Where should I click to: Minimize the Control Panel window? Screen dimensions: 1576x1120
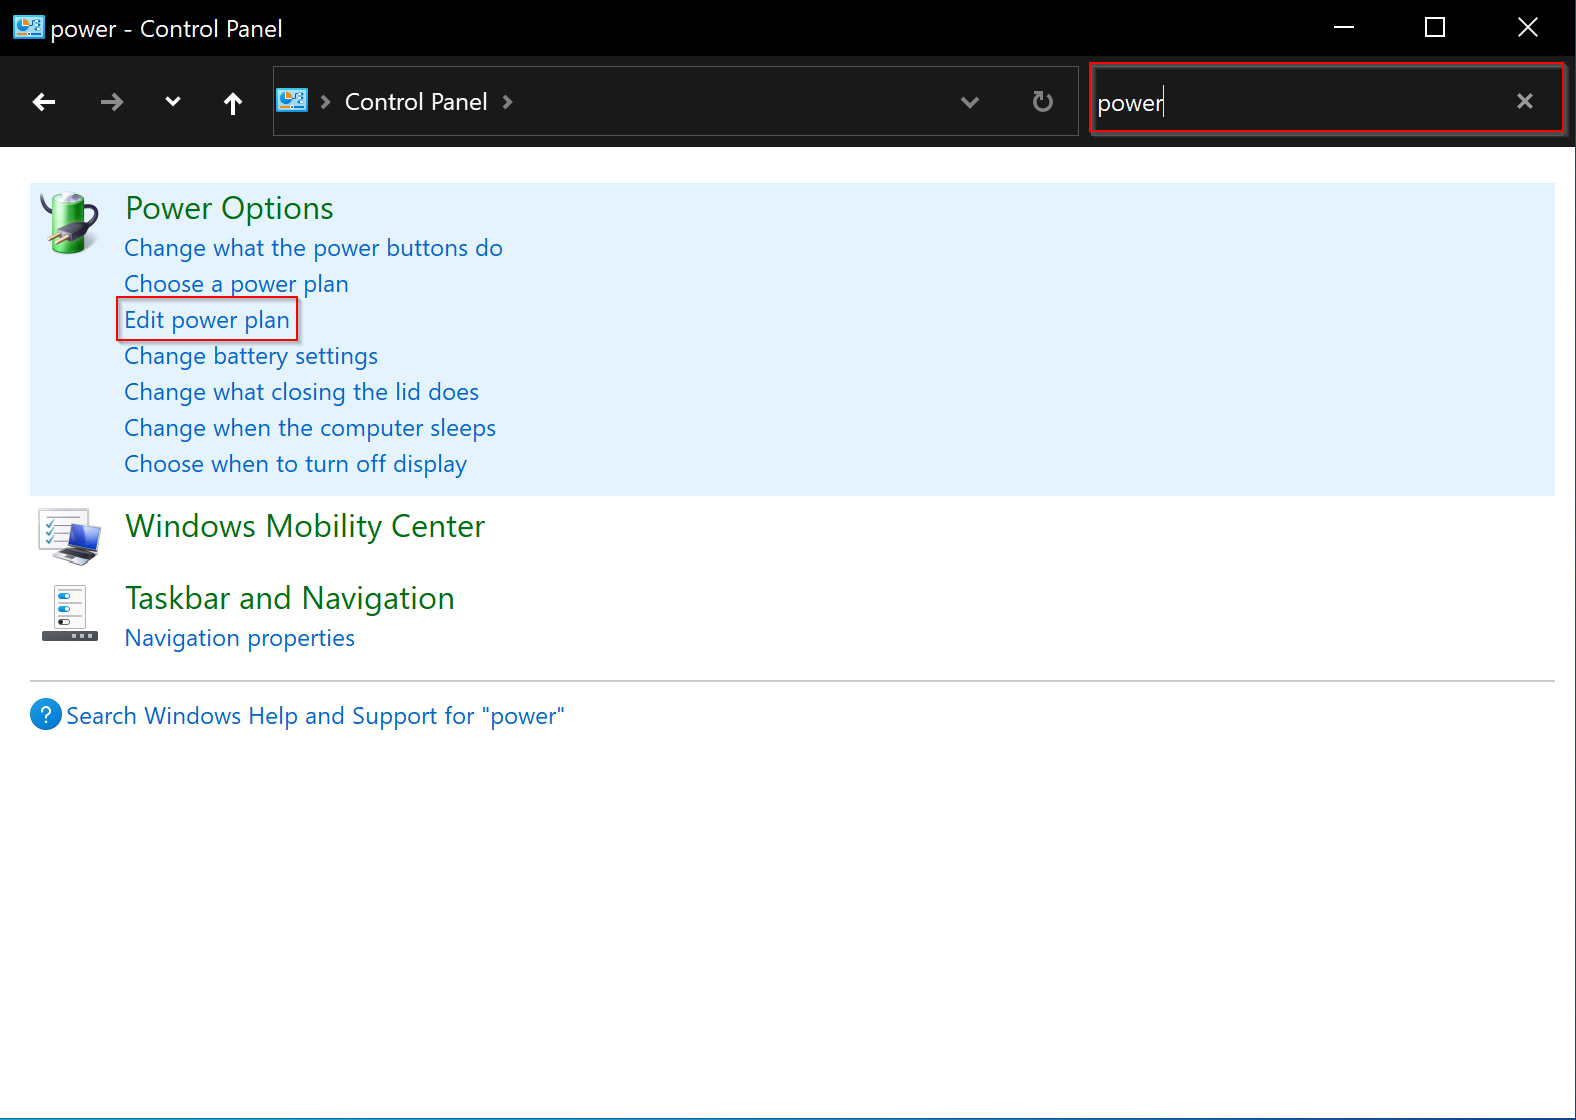pyautogui.click(x=1344, y=28)
